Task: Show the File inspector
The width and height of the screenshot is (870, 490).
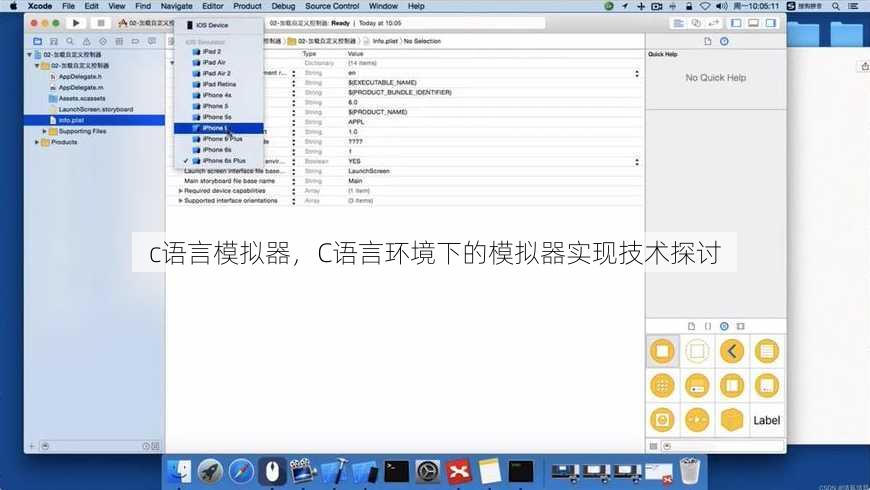Action: pyautogui.click(x=707, y=42)
